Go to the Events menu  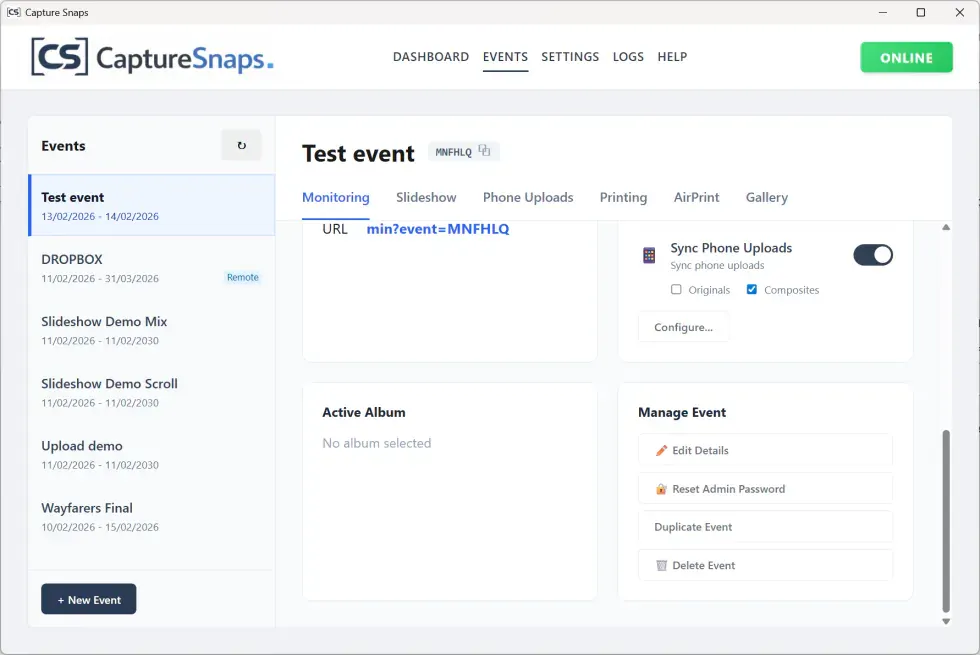coord(505,57)
